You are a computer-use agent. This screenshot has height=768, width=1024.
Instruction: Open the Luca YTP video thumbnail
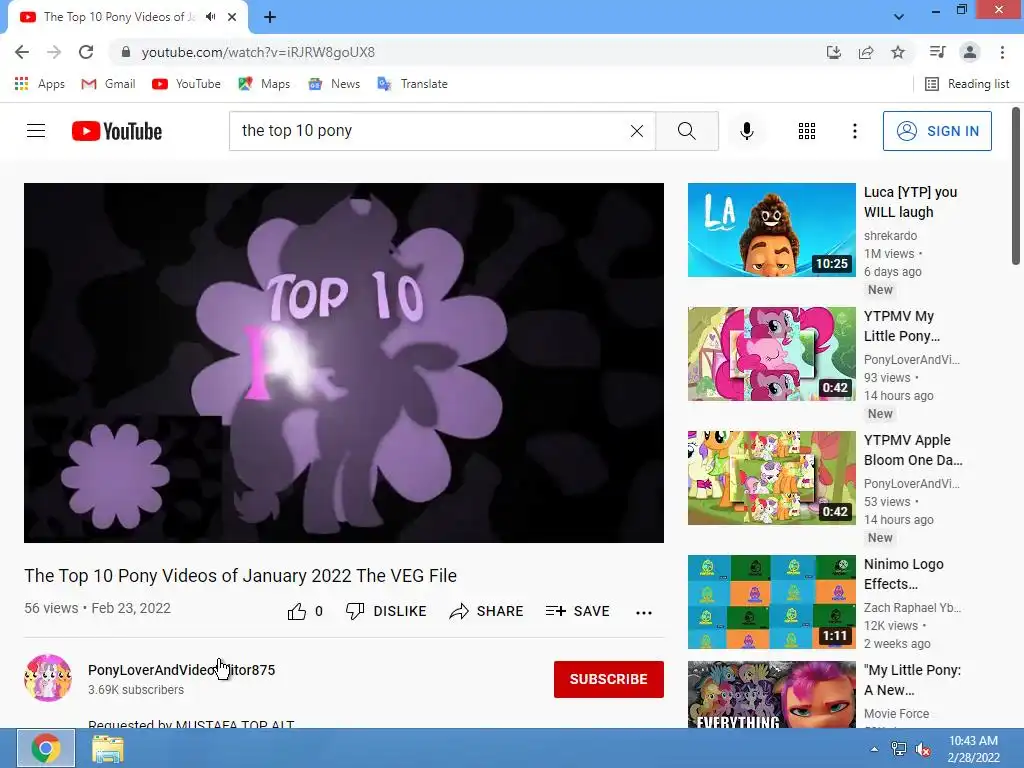coord(771,230)
